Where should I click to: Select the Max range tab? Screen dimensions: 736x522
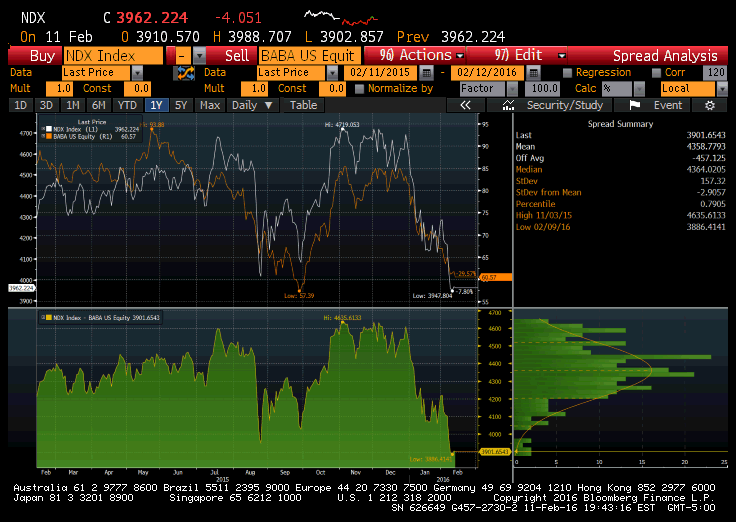pos(210,105)
